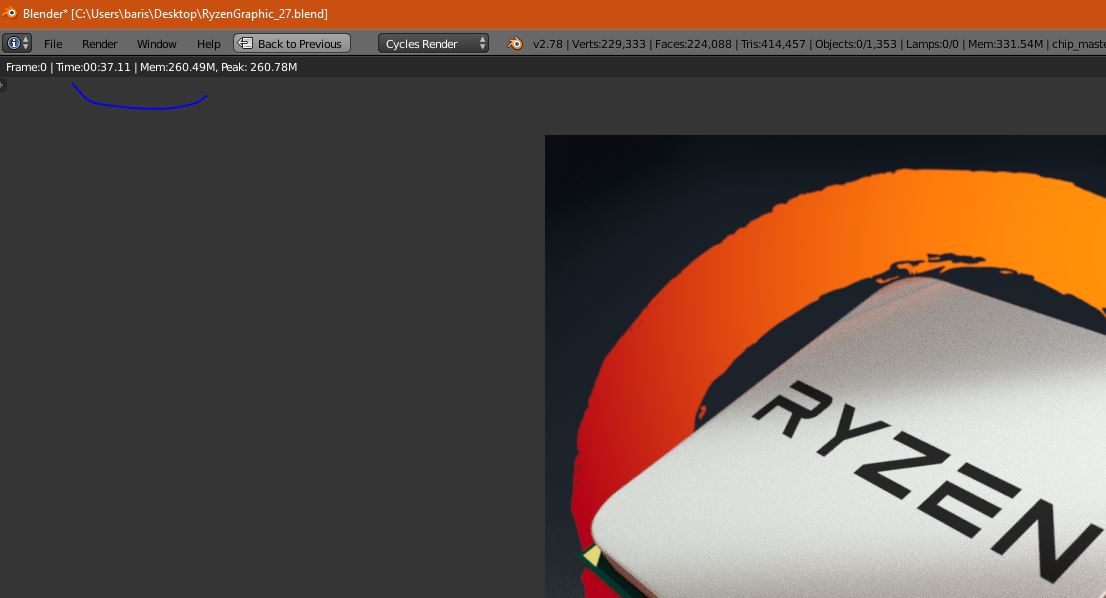This screenshot has height=598, width=1106.
Task: Click the Mem:331.54M statistic in the header
Action: 1005,44
